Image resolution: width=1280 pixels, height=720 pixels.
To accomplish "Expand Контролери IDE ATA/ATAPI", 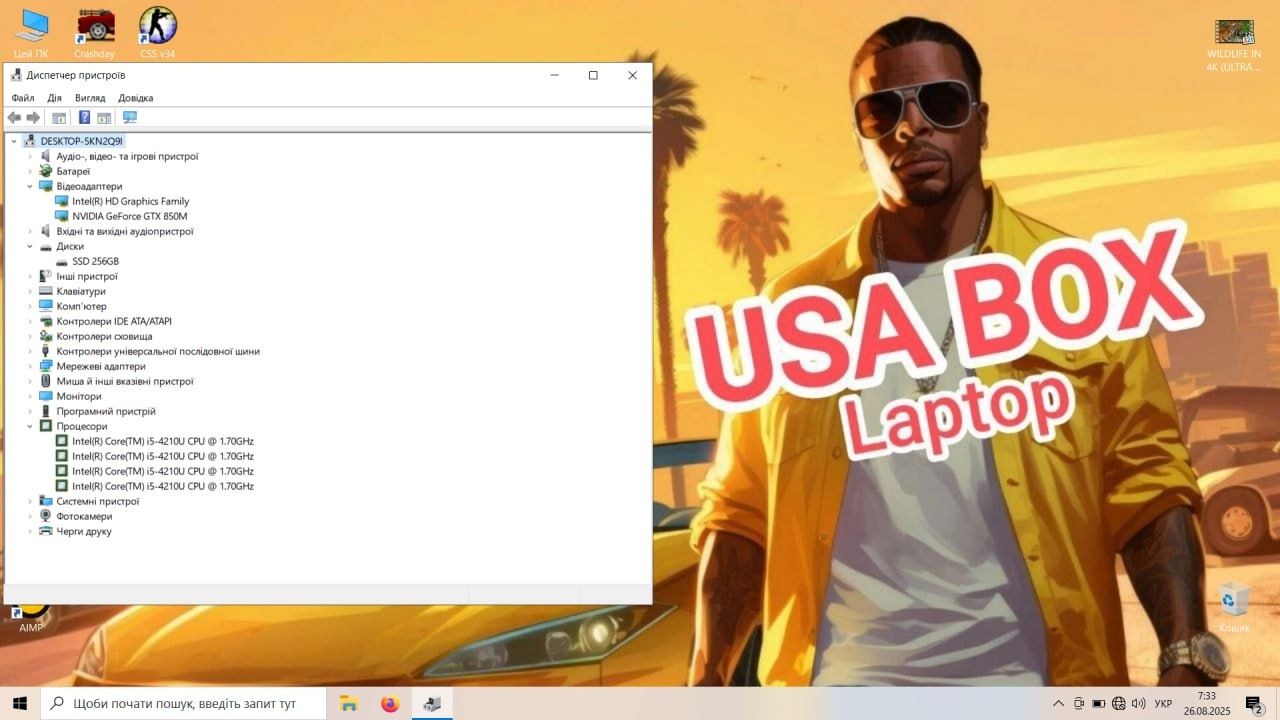I will [30, 321].
